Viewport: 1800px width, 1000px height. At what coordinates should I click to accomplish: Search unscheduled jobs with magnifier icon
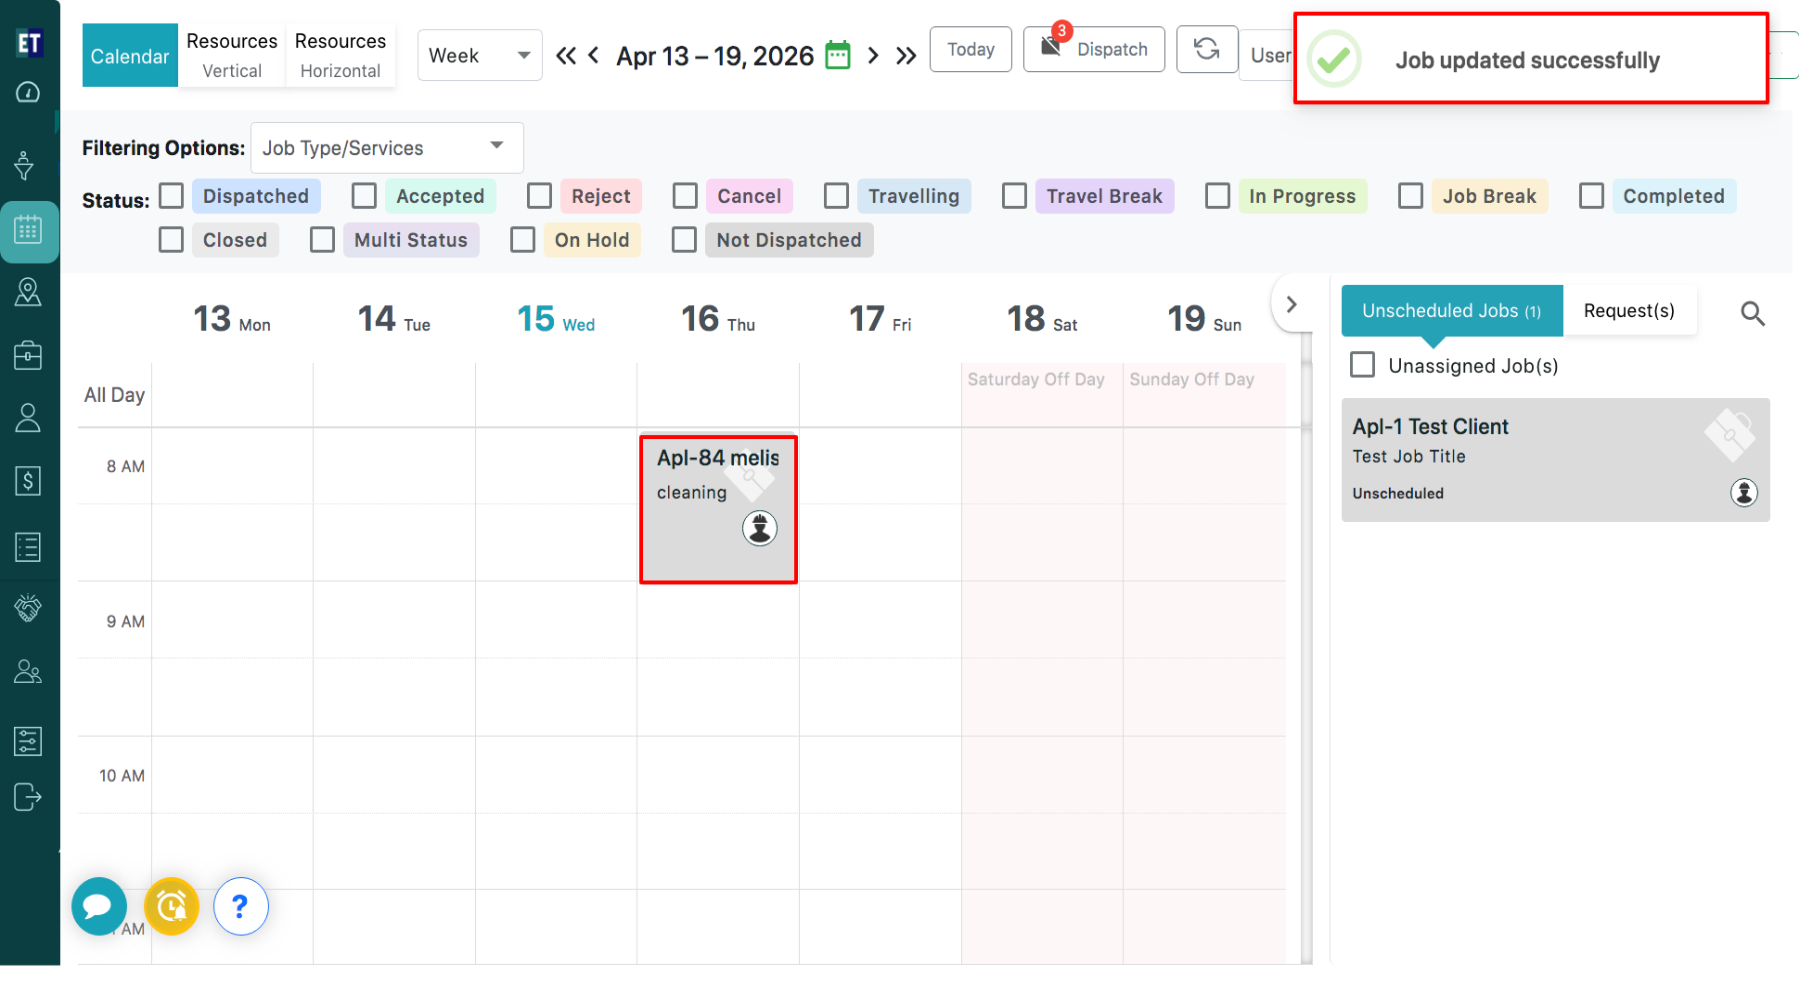[x=1752, y=313]
